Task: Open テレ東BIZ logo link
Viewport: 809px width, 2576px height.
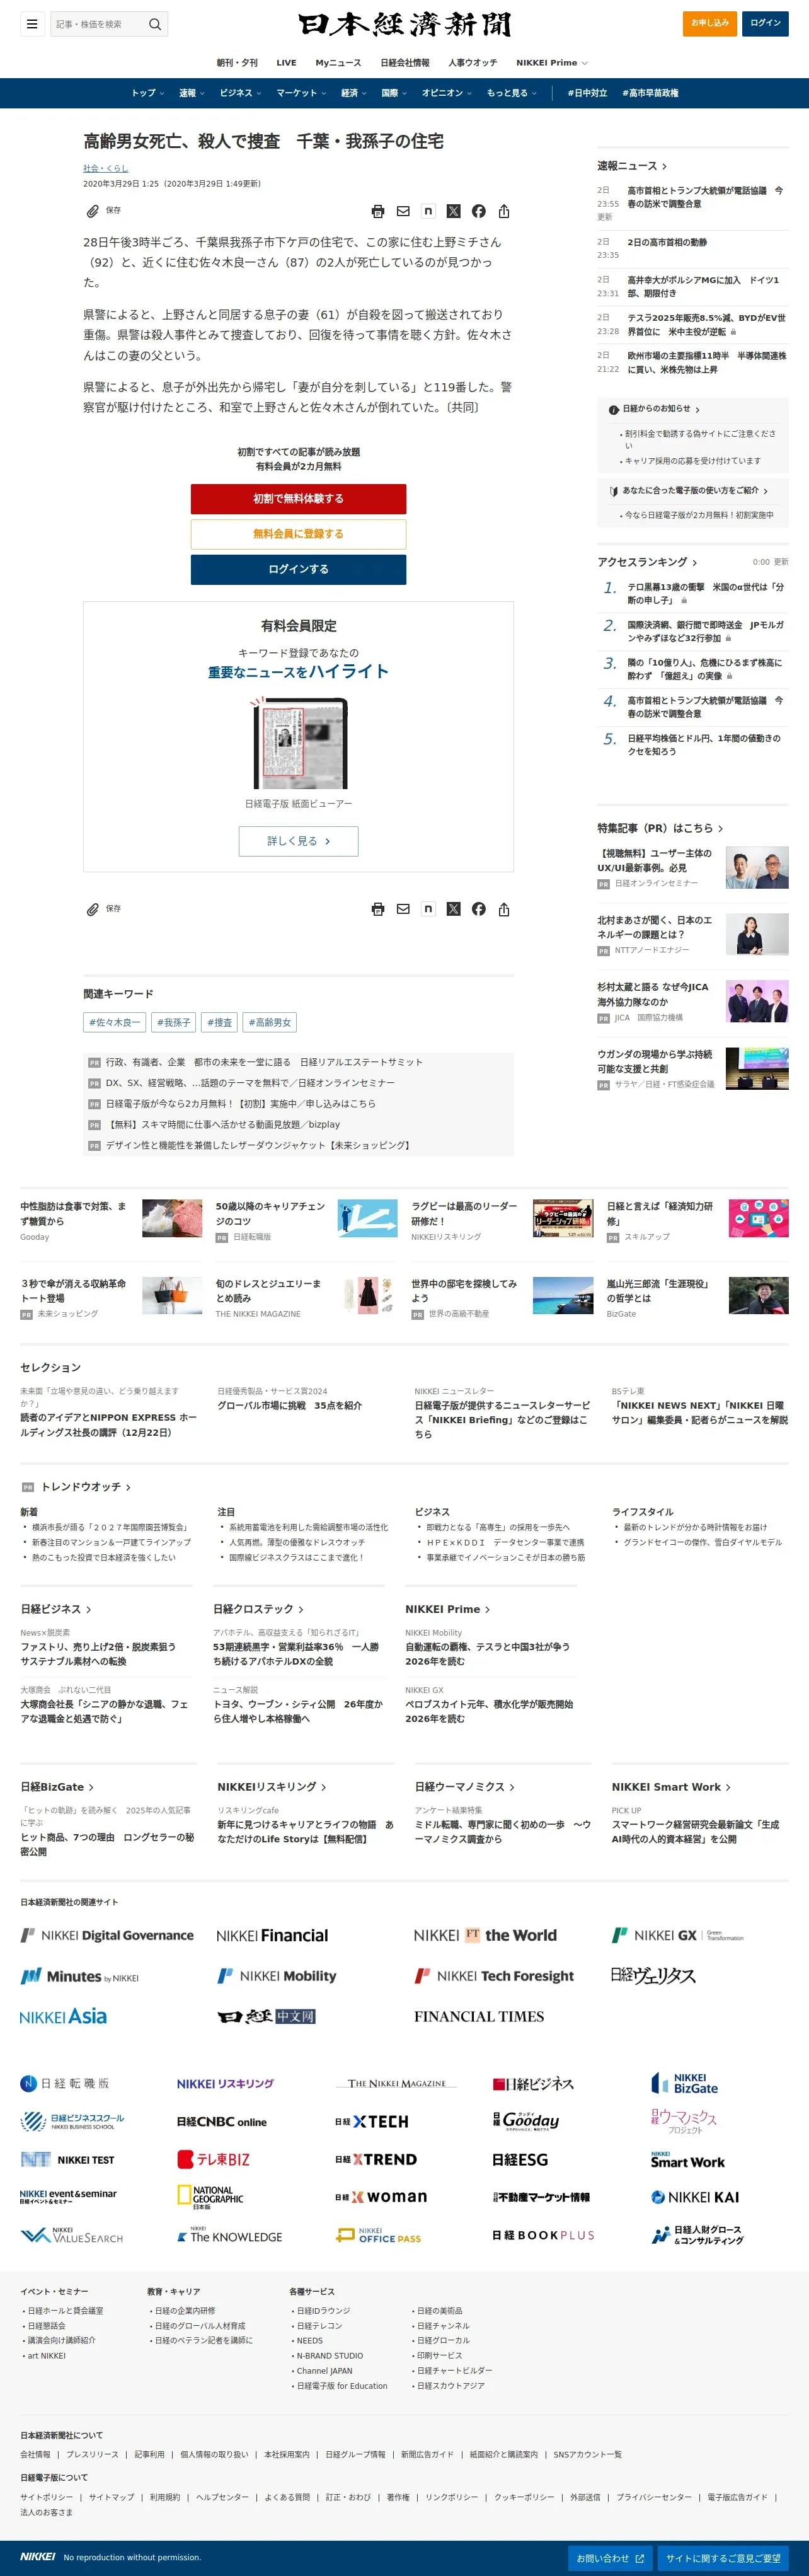Action: pos(213,2159)
